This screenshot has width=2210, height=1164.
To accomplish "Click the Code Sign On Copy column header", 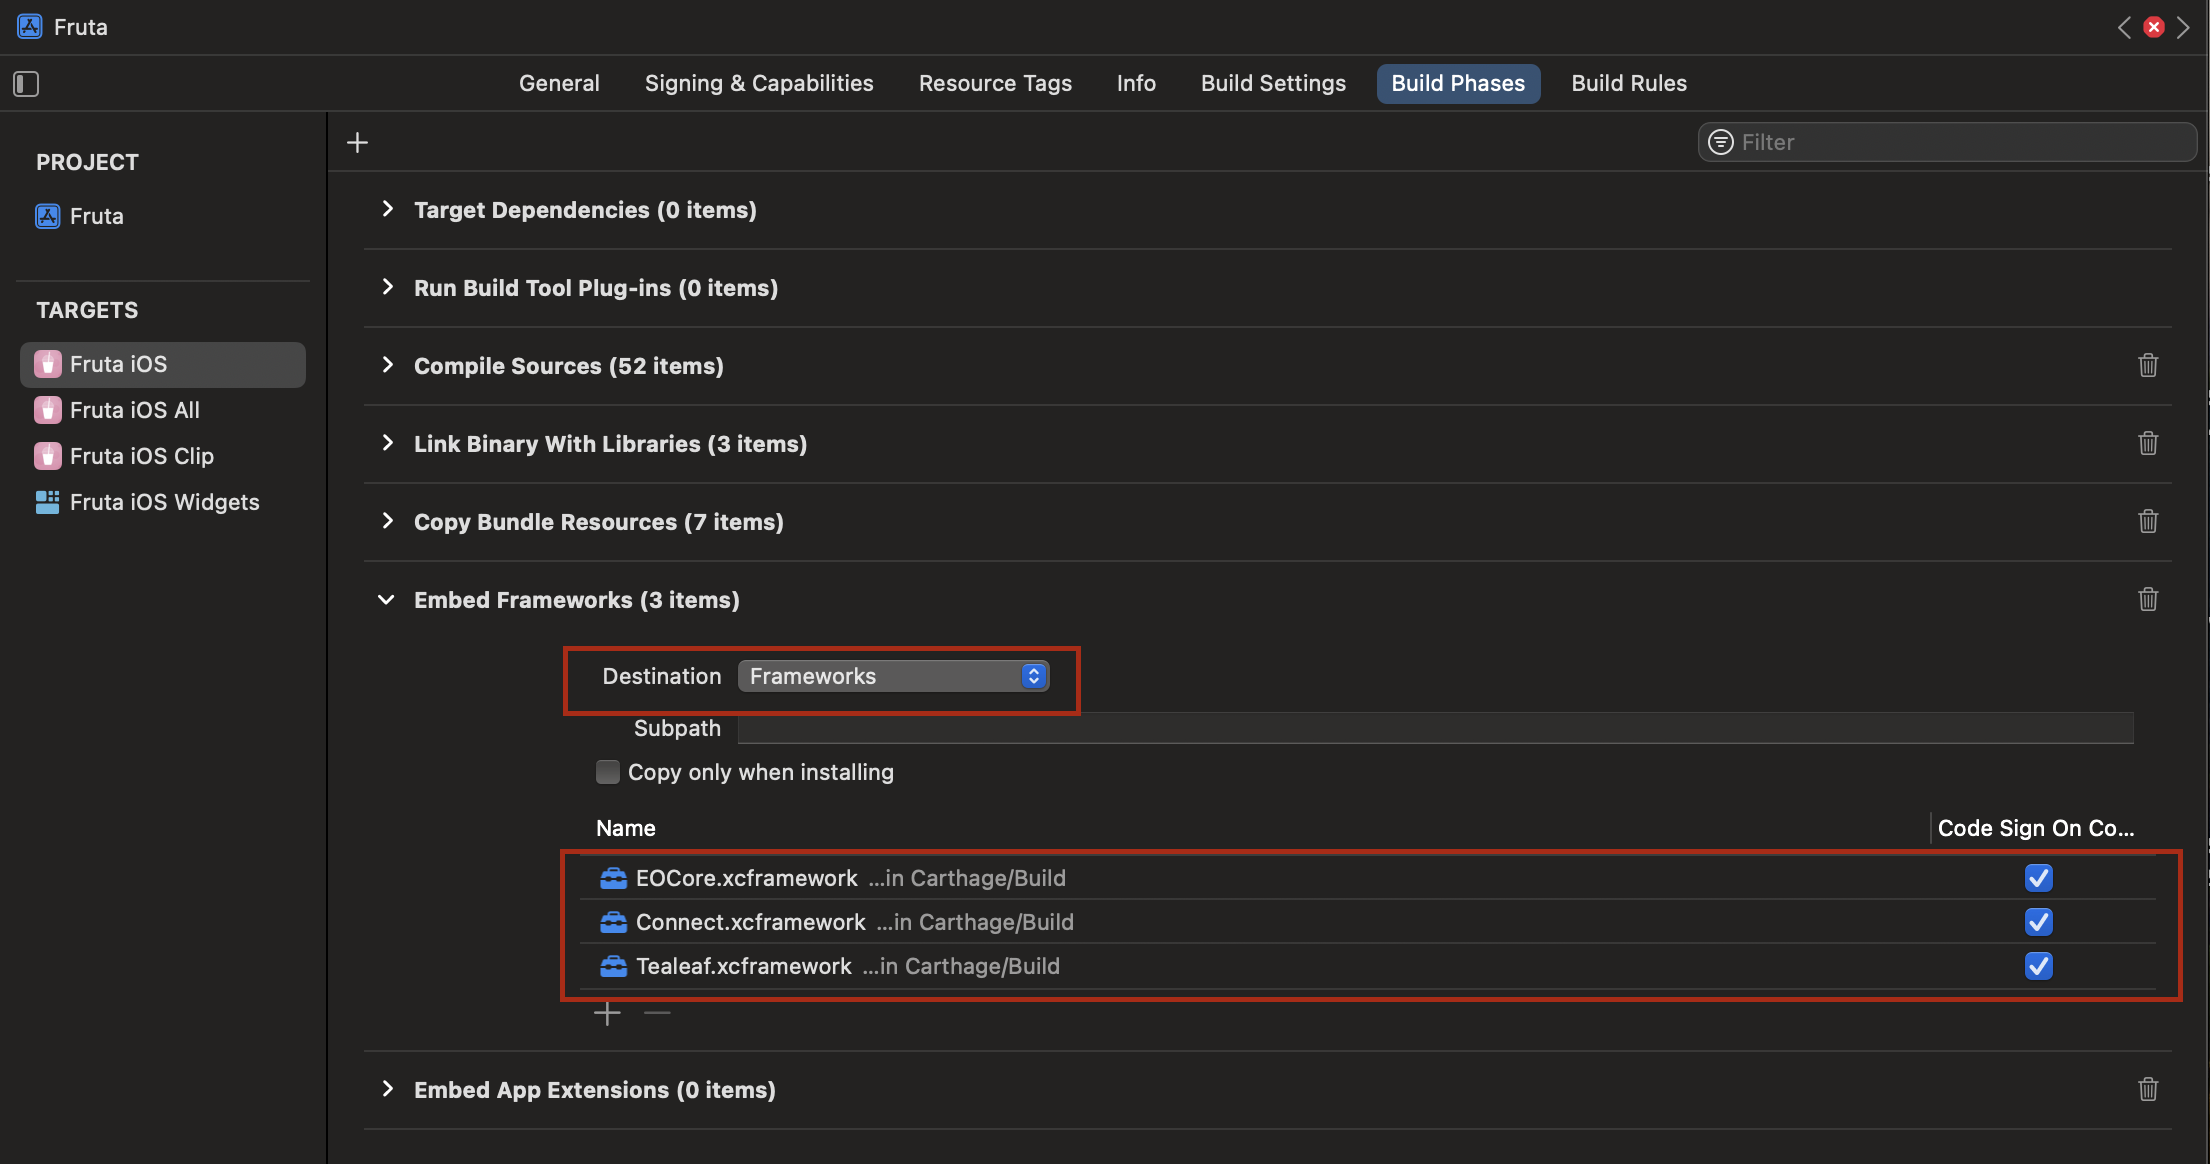I will [2036, 828].
